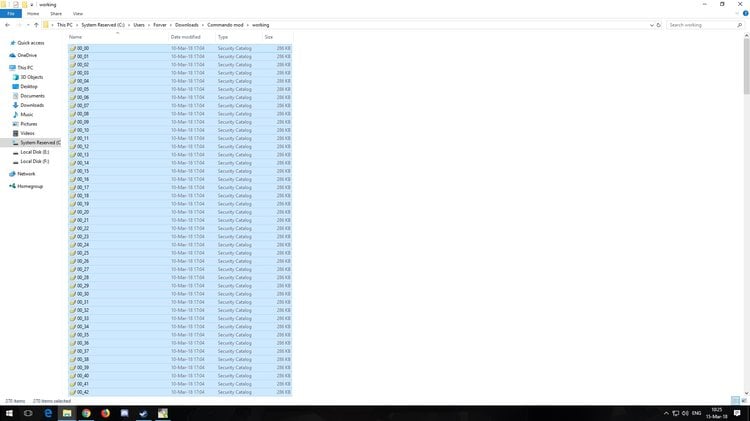Expand the ribbon with the chevron
The width and height of the screenshot is (750, 421).
pyautogui.click(x=737, y=13)
